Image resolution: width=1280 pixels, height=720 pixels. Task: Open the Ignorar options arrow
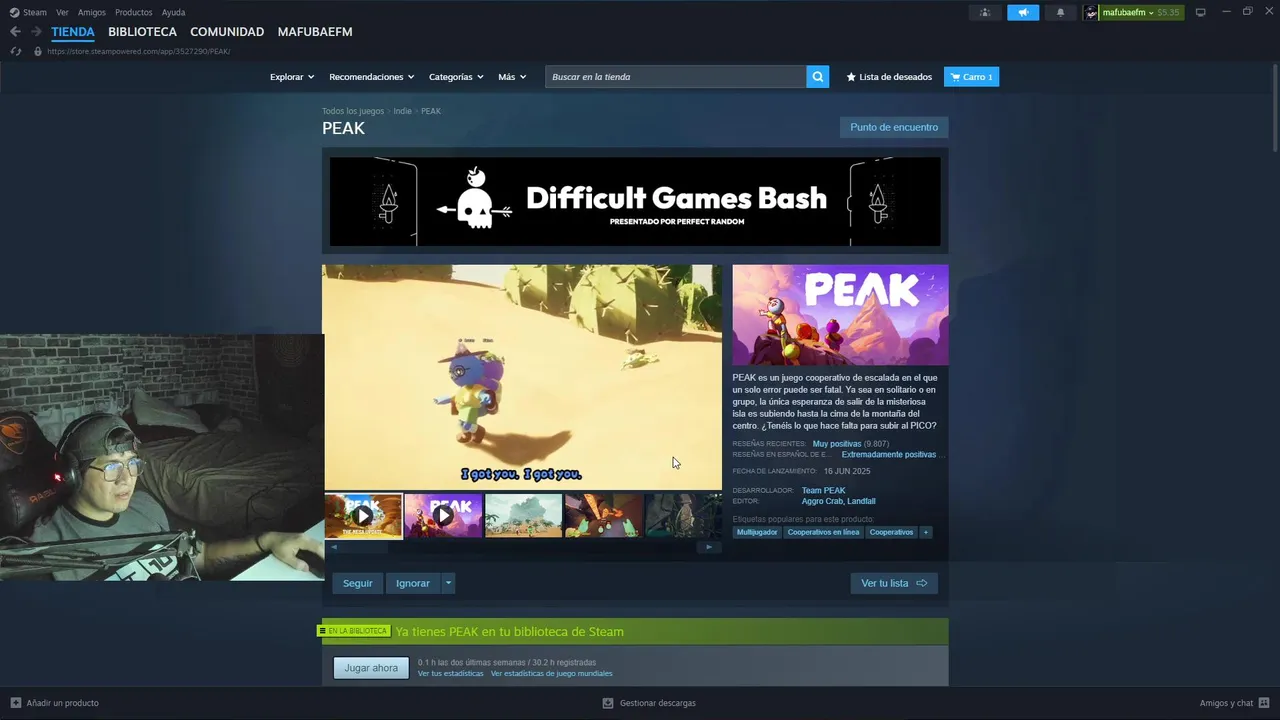(448, 583)
